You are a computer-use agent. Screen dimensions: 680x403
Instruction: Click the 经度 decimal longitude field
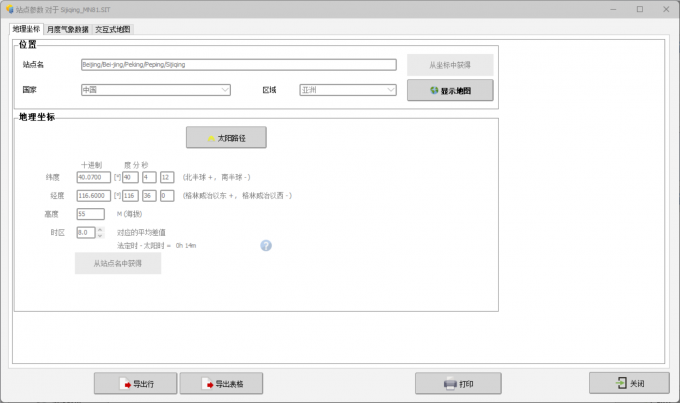pyautogui.click(x=93, y=195)
